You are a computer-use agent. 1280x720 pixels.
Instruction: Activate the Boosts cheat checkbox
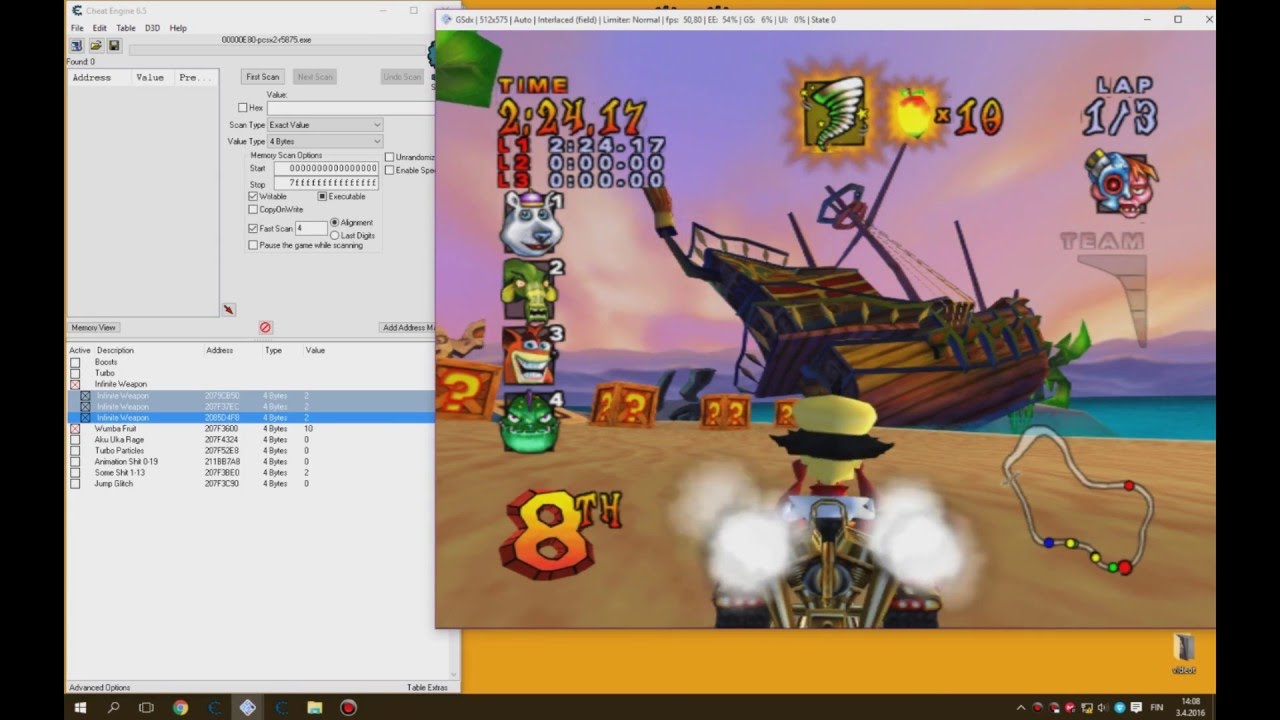click(75, 362)
